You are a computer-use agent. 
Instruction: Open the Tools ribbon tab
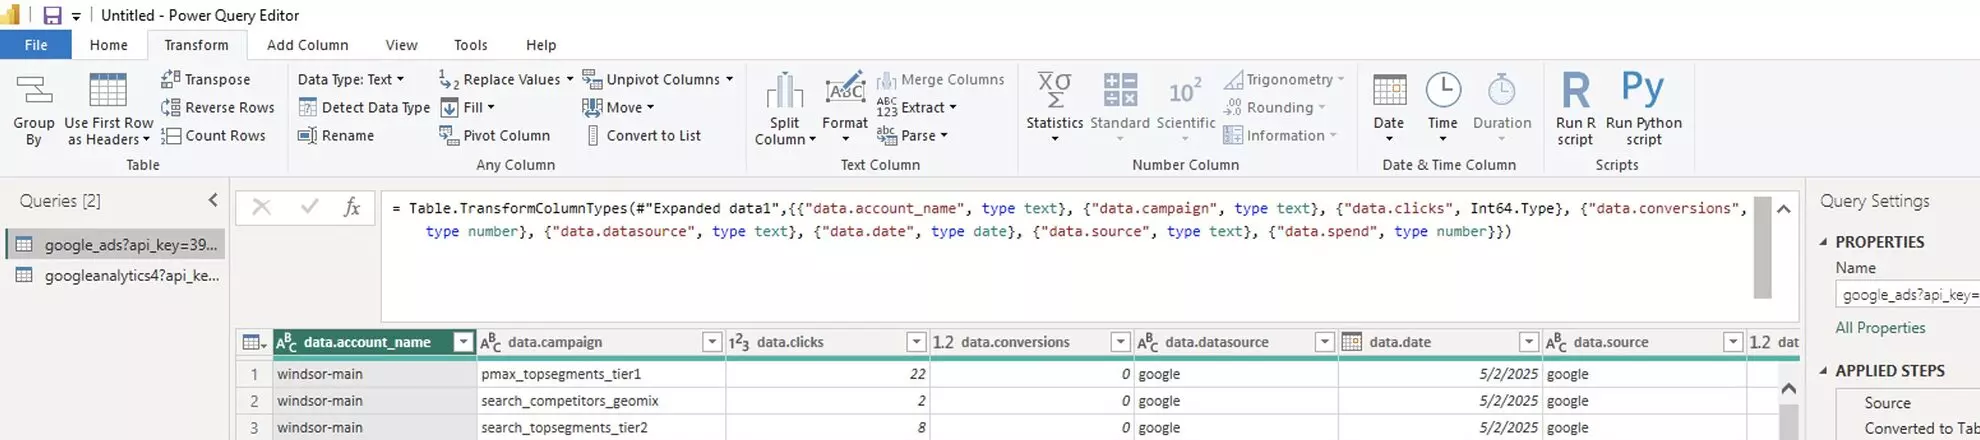tap(470, 45)
